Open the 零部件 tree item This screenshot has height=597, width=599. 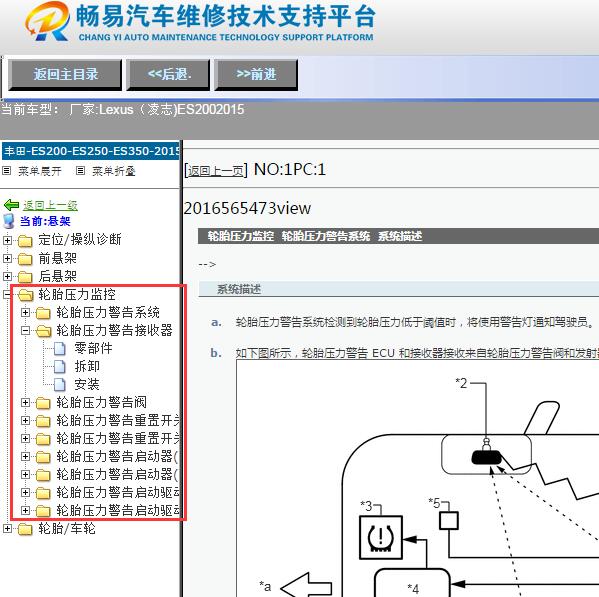(x=94, y=348)
